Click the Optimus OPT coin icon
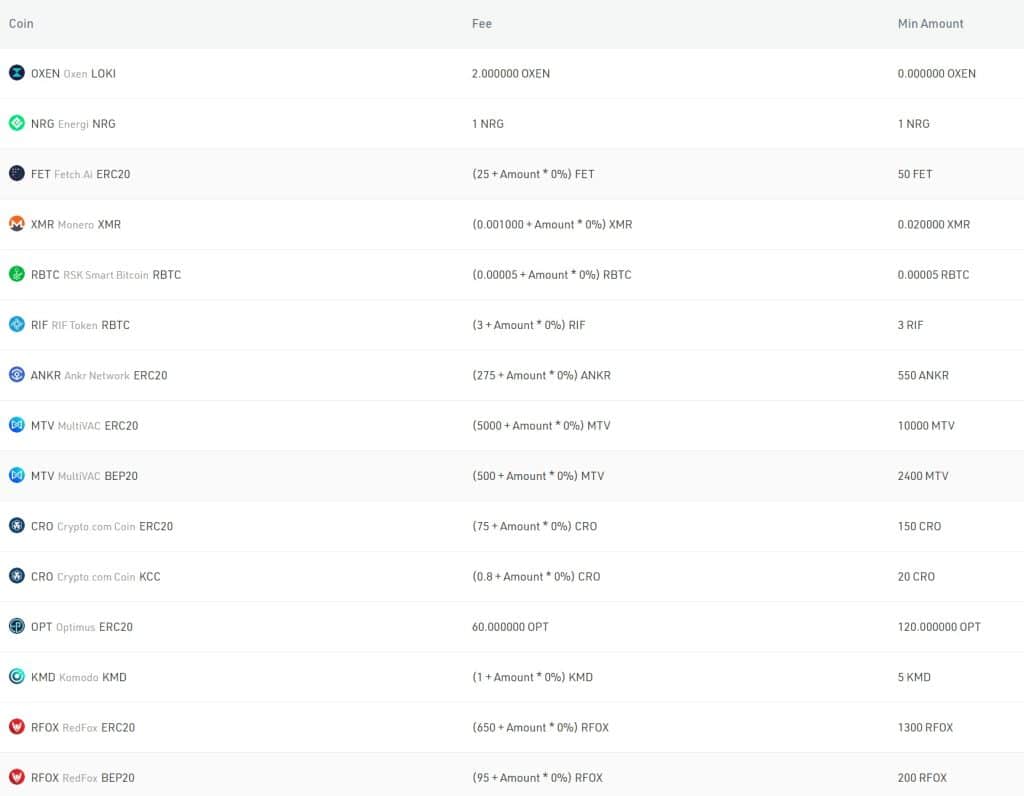This screenshot has height=796, width=1024. click(17, 626)
